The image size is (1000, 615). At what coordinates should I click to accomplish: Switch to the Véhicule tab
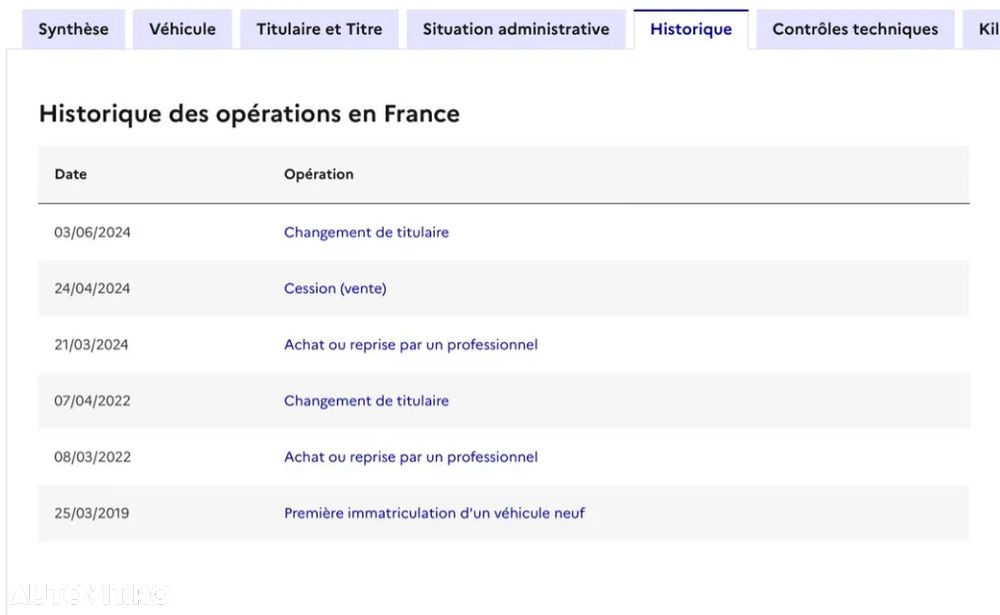pos(182,29)
